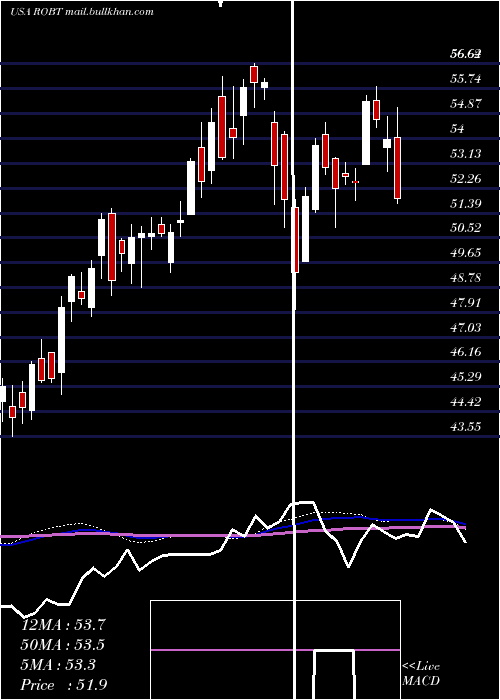500x700 pixels.
Task: Click the last red candlestick on the chart
Action: (397, 167)
